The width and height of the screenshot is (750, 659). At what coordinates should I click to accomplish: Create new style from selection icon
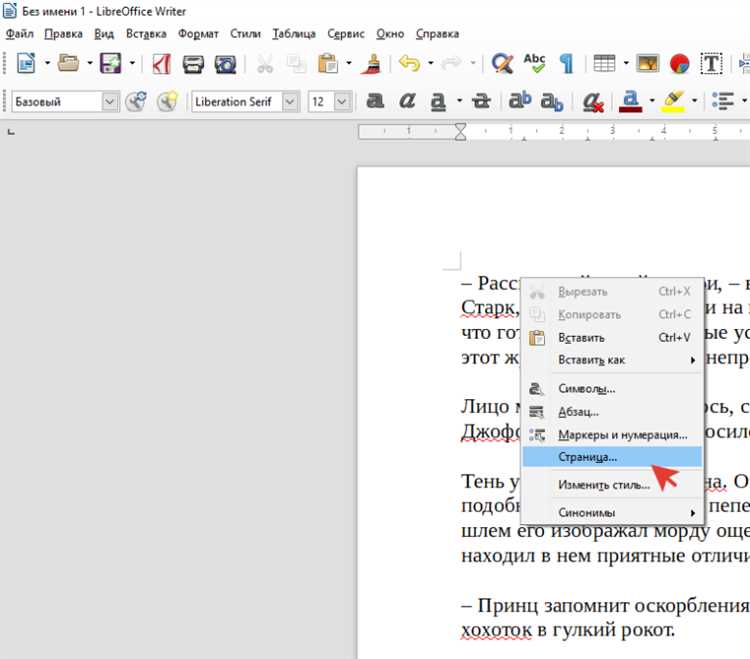point(167,101)
